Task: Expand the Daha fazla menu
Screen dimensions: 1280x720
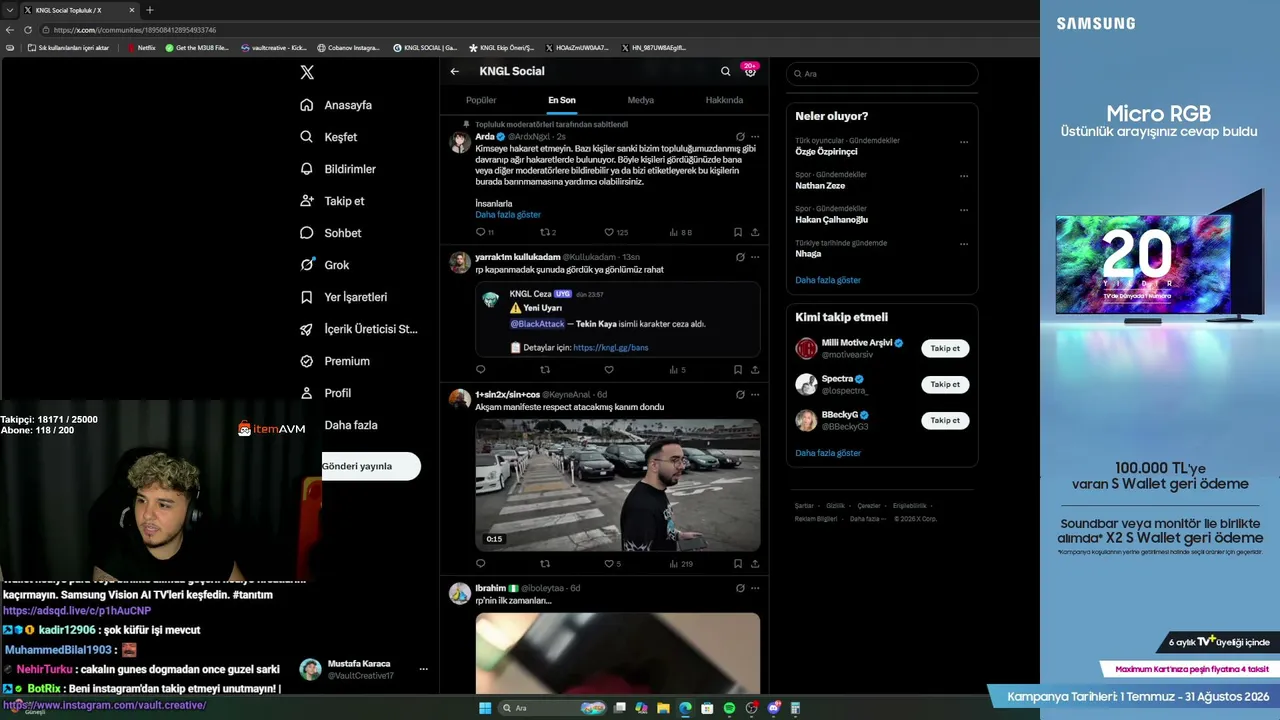Action: click(350, 425)
